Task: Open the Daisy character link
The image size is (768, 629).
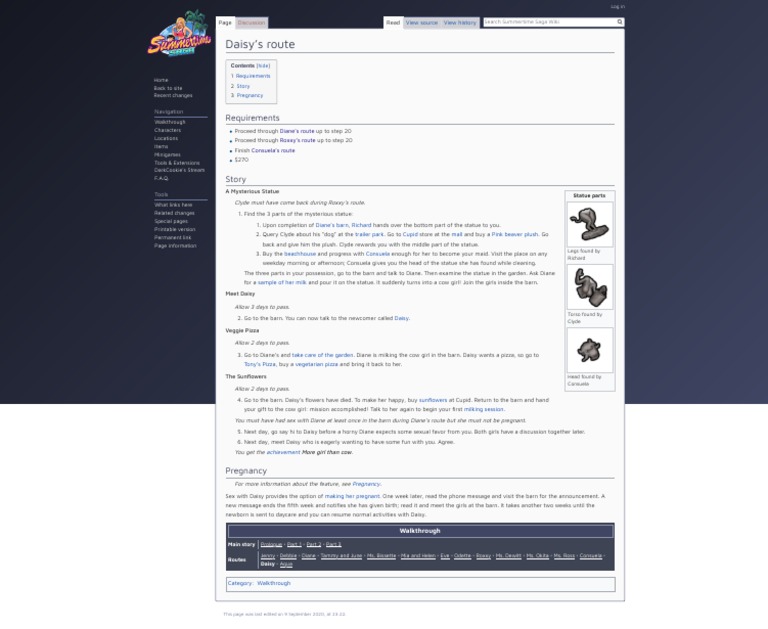Action: (401, 318)
